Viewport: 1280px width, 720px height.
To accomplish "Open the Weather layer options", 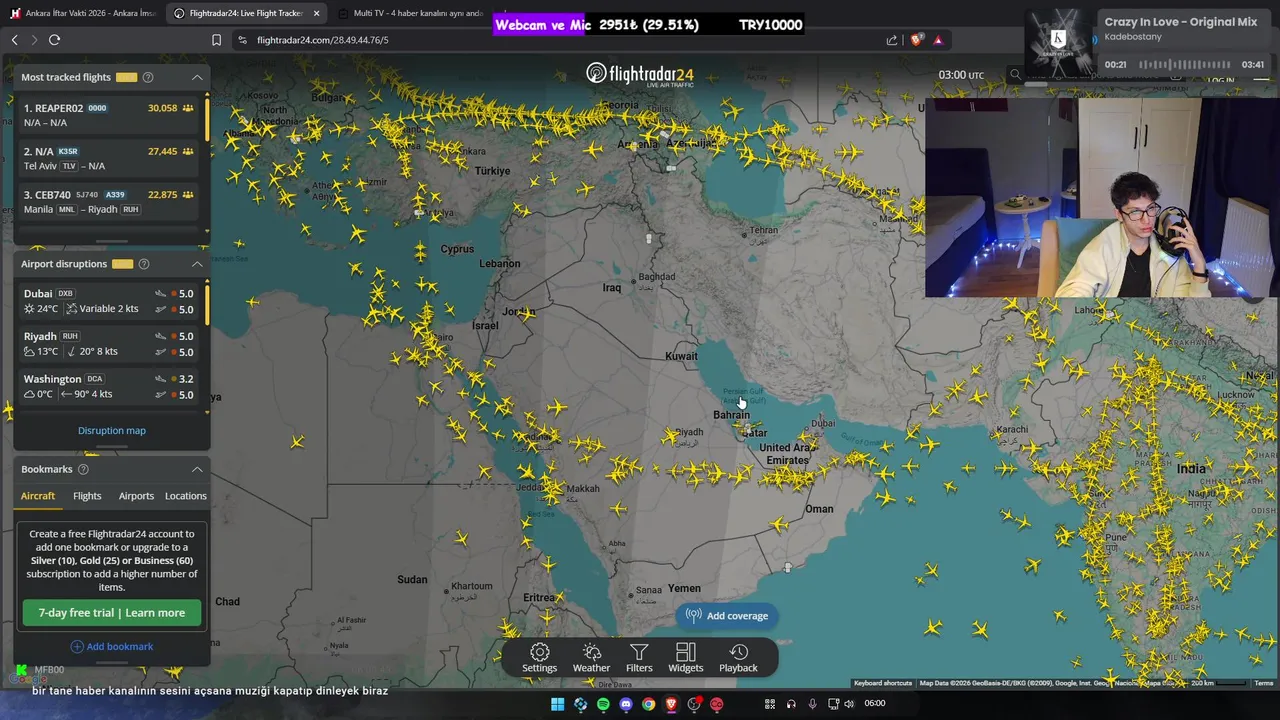I will (x=591, y=658).
